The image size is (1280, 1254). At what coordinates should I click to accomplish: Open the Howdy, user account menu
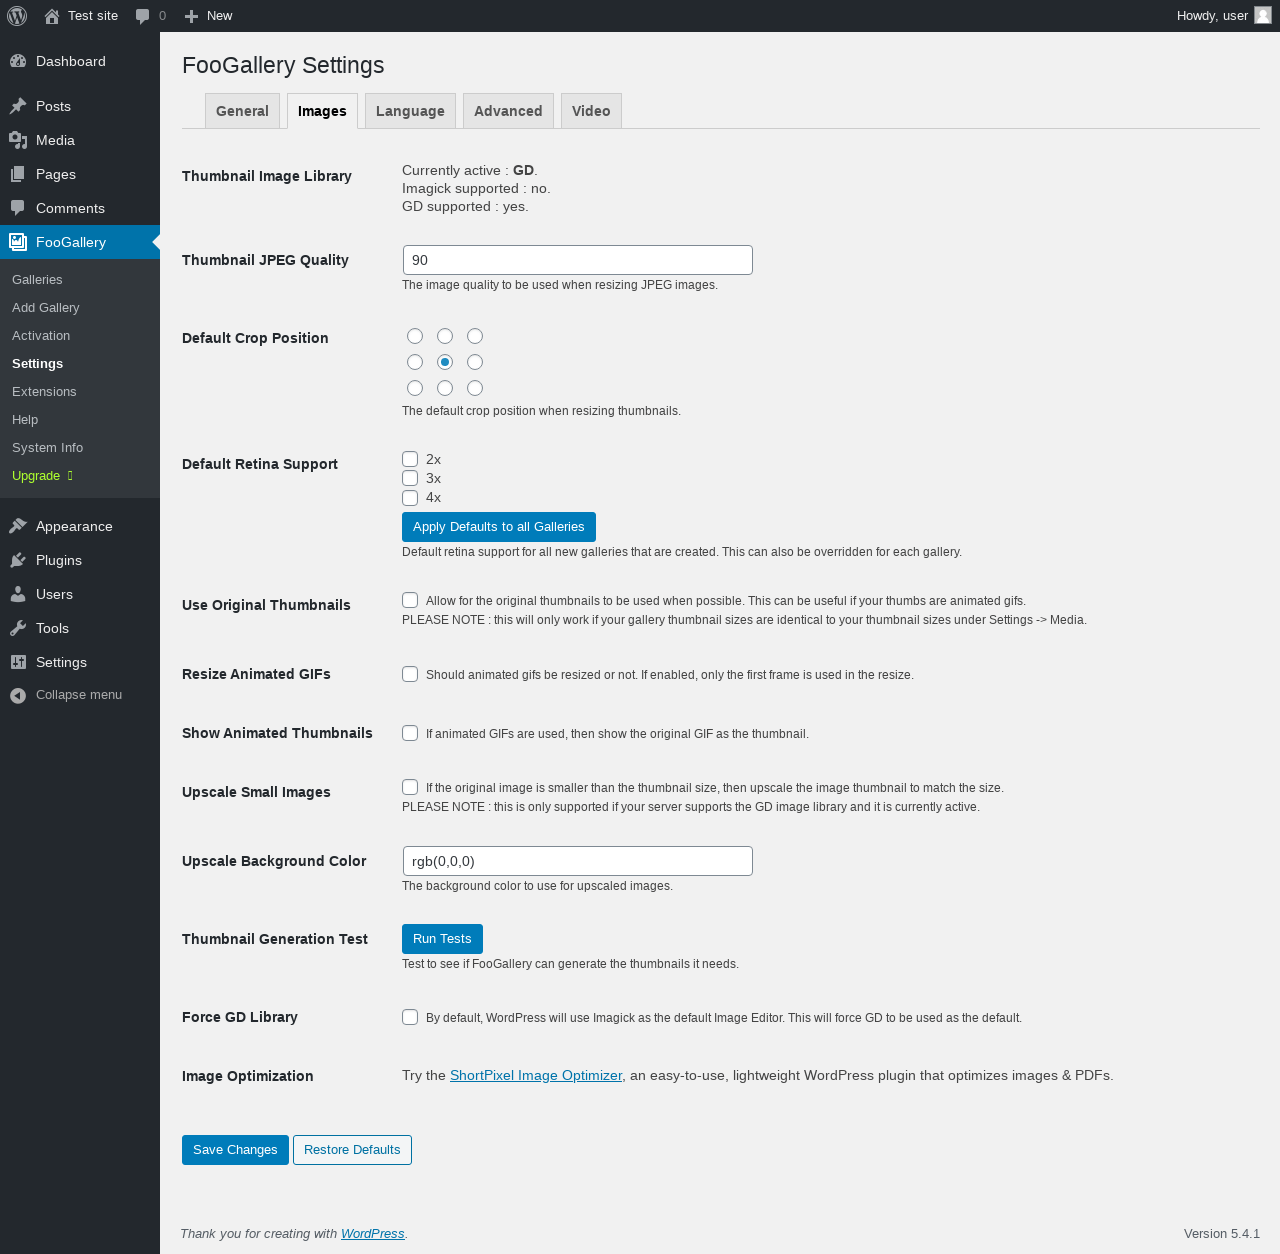[x=1224, y=16]
